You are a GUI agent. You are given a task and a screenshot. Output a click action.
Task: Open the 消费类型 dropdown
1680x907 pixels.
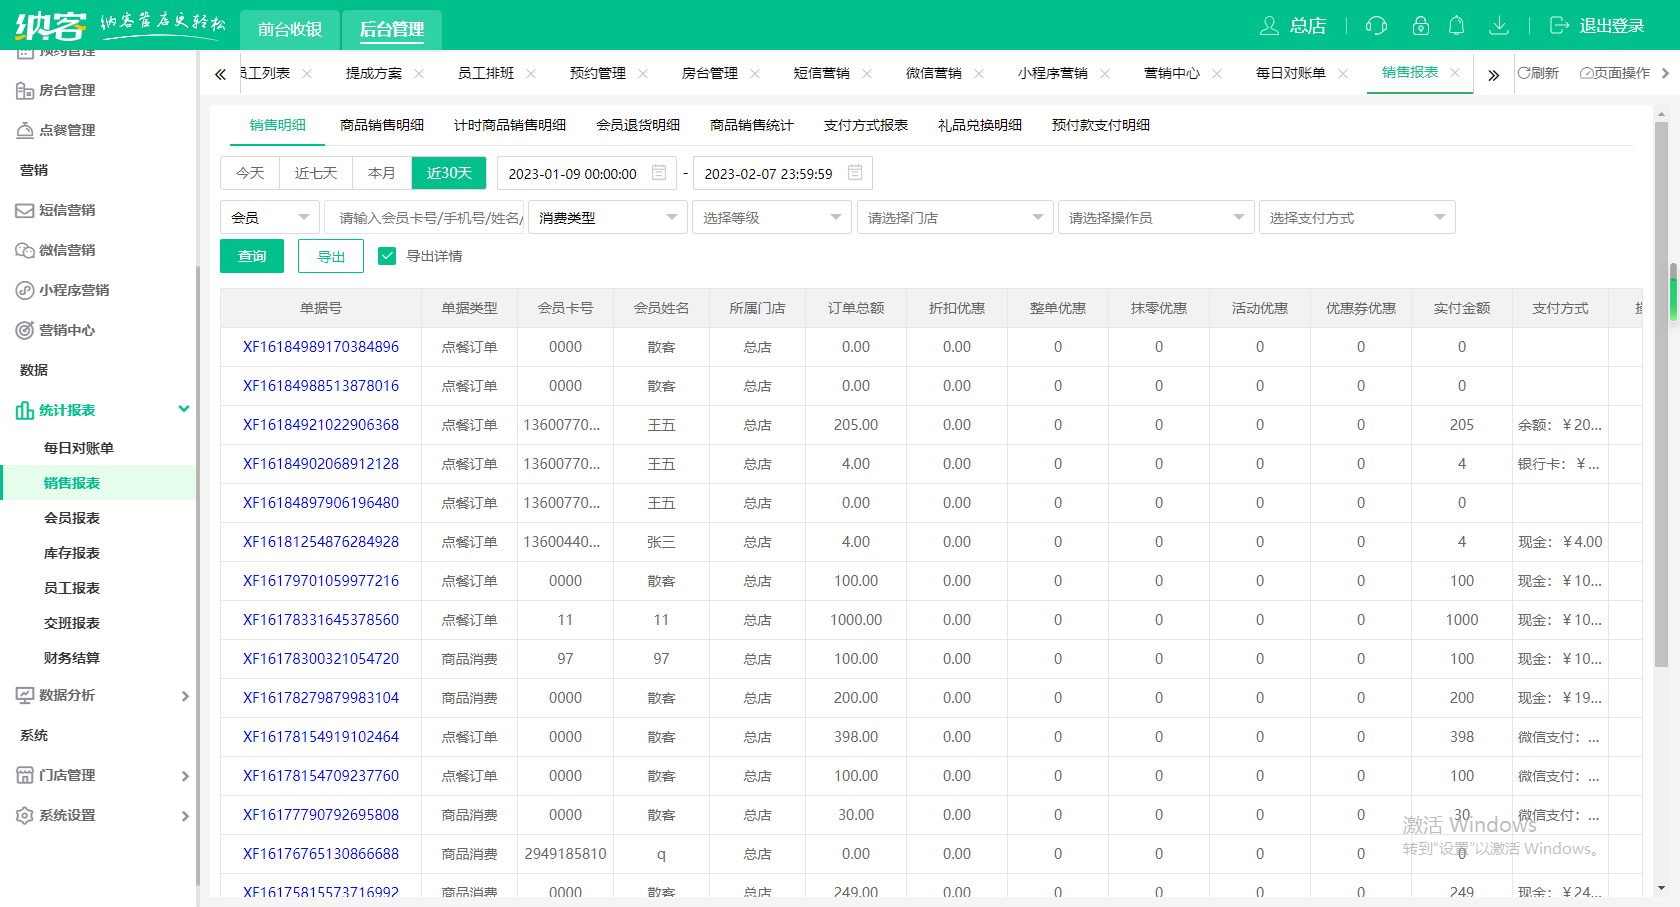coord(608,217)
